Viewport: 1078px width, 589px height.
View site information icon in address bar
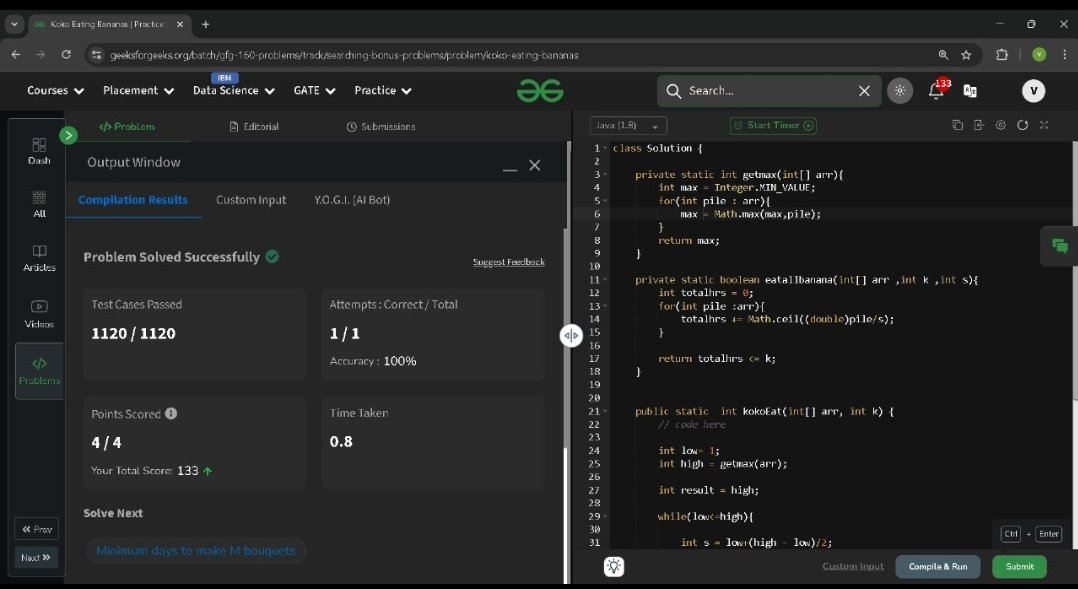[96, 55]
